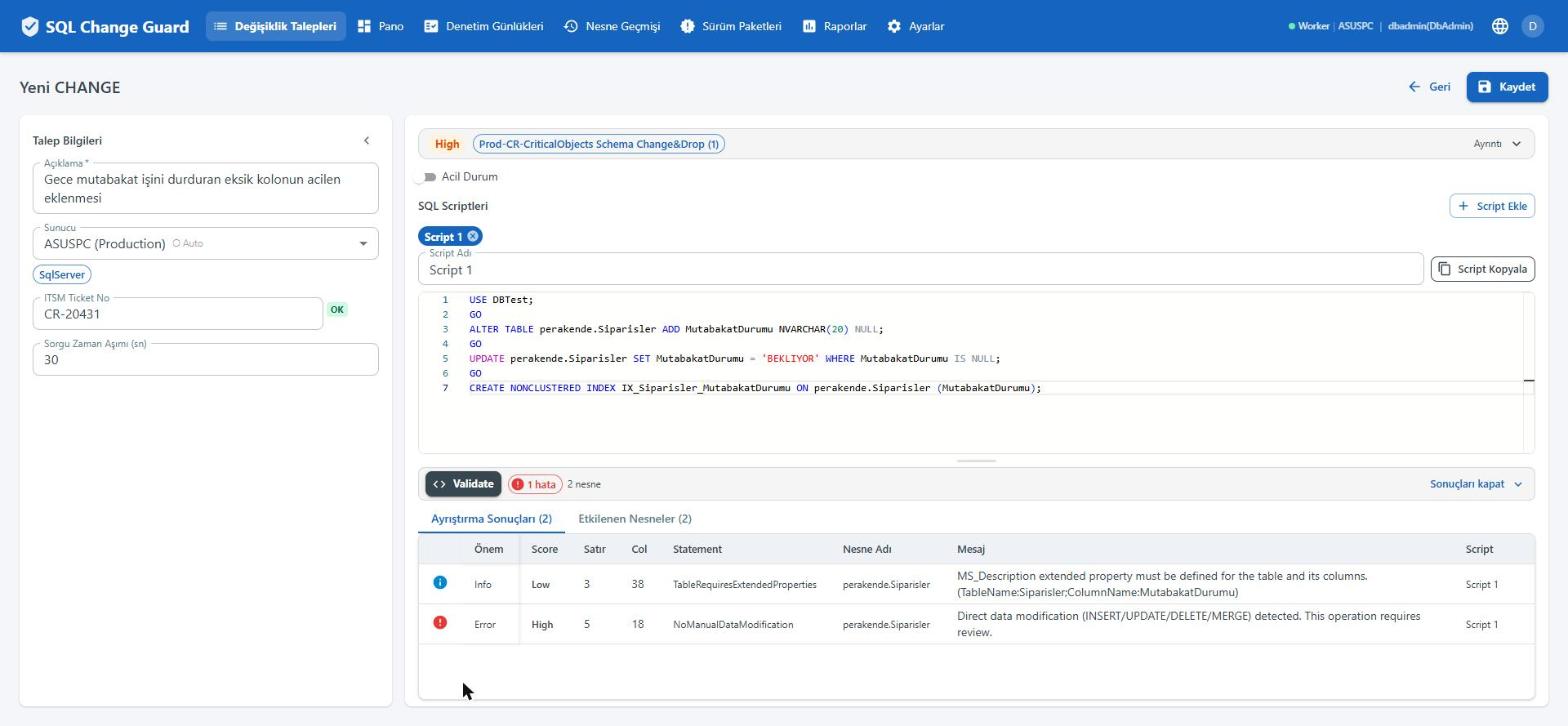Open Nesne Geçmişi page
The height and width of the screenshot is (726, 1568).
coord(612,26)
